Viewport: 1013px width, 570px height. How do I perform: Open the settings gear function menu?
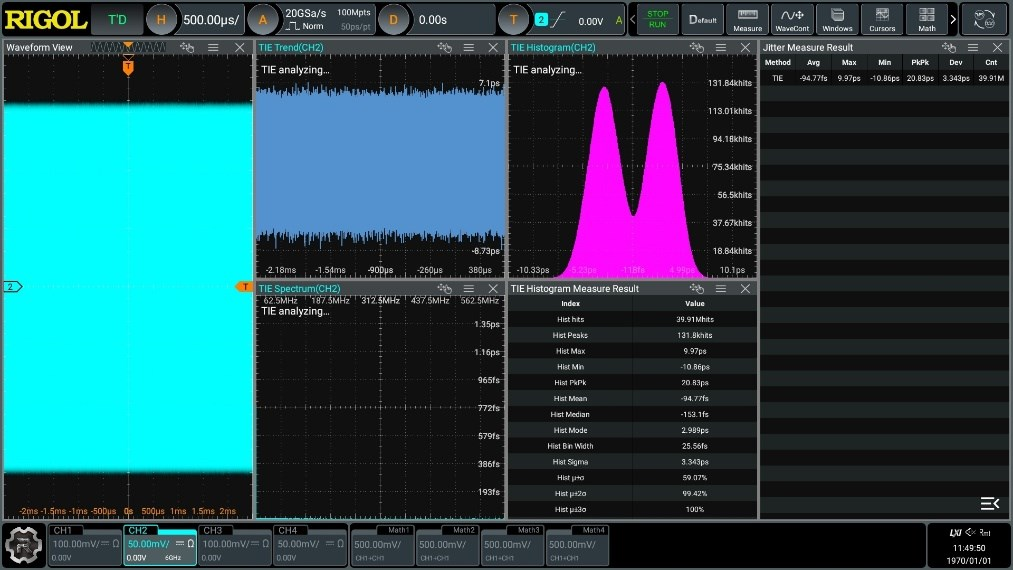click(23, 545)
